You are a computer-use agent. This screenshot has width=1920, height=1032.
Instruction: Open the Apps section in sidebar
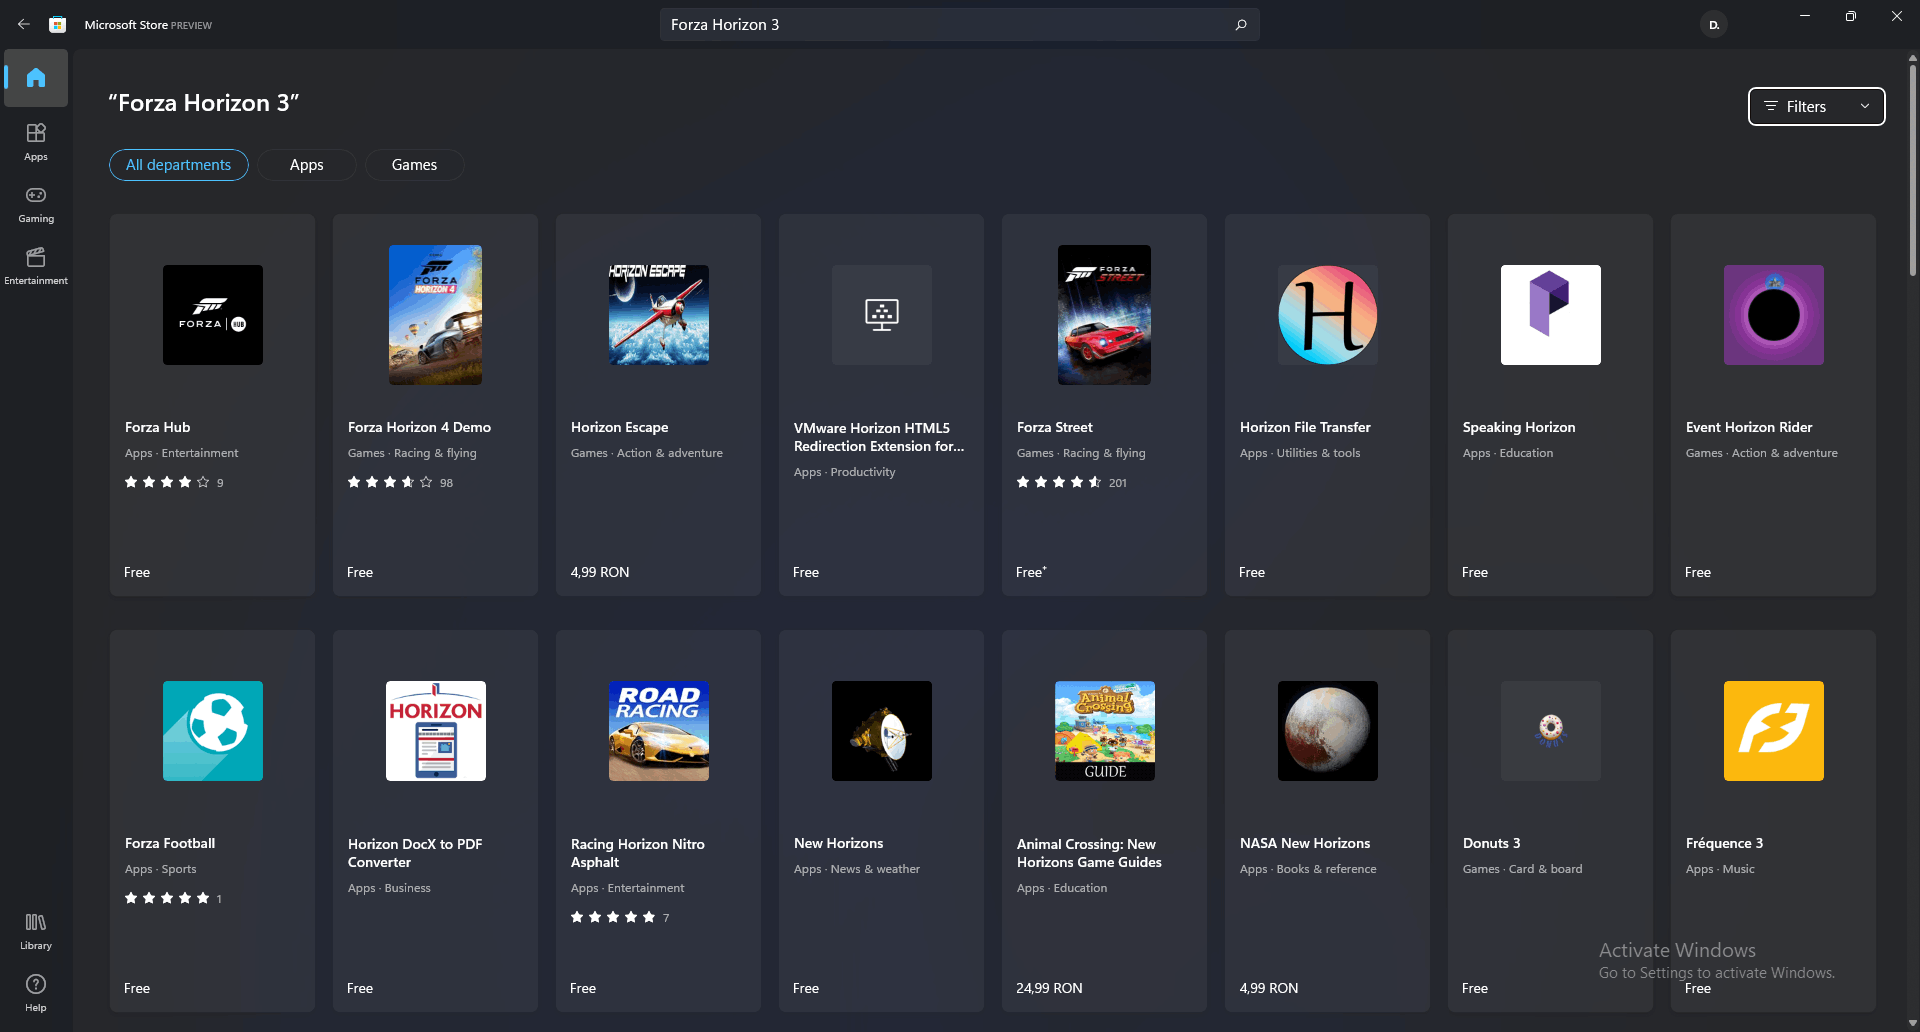[x=36, y=141]
